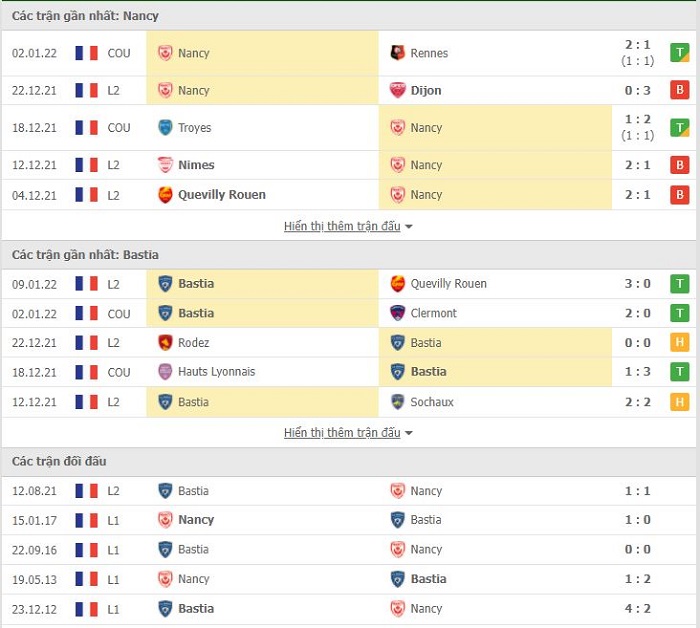
Task: Click the orange H badge for Rodez–Bastia
Action: click(x=679, y=342)
